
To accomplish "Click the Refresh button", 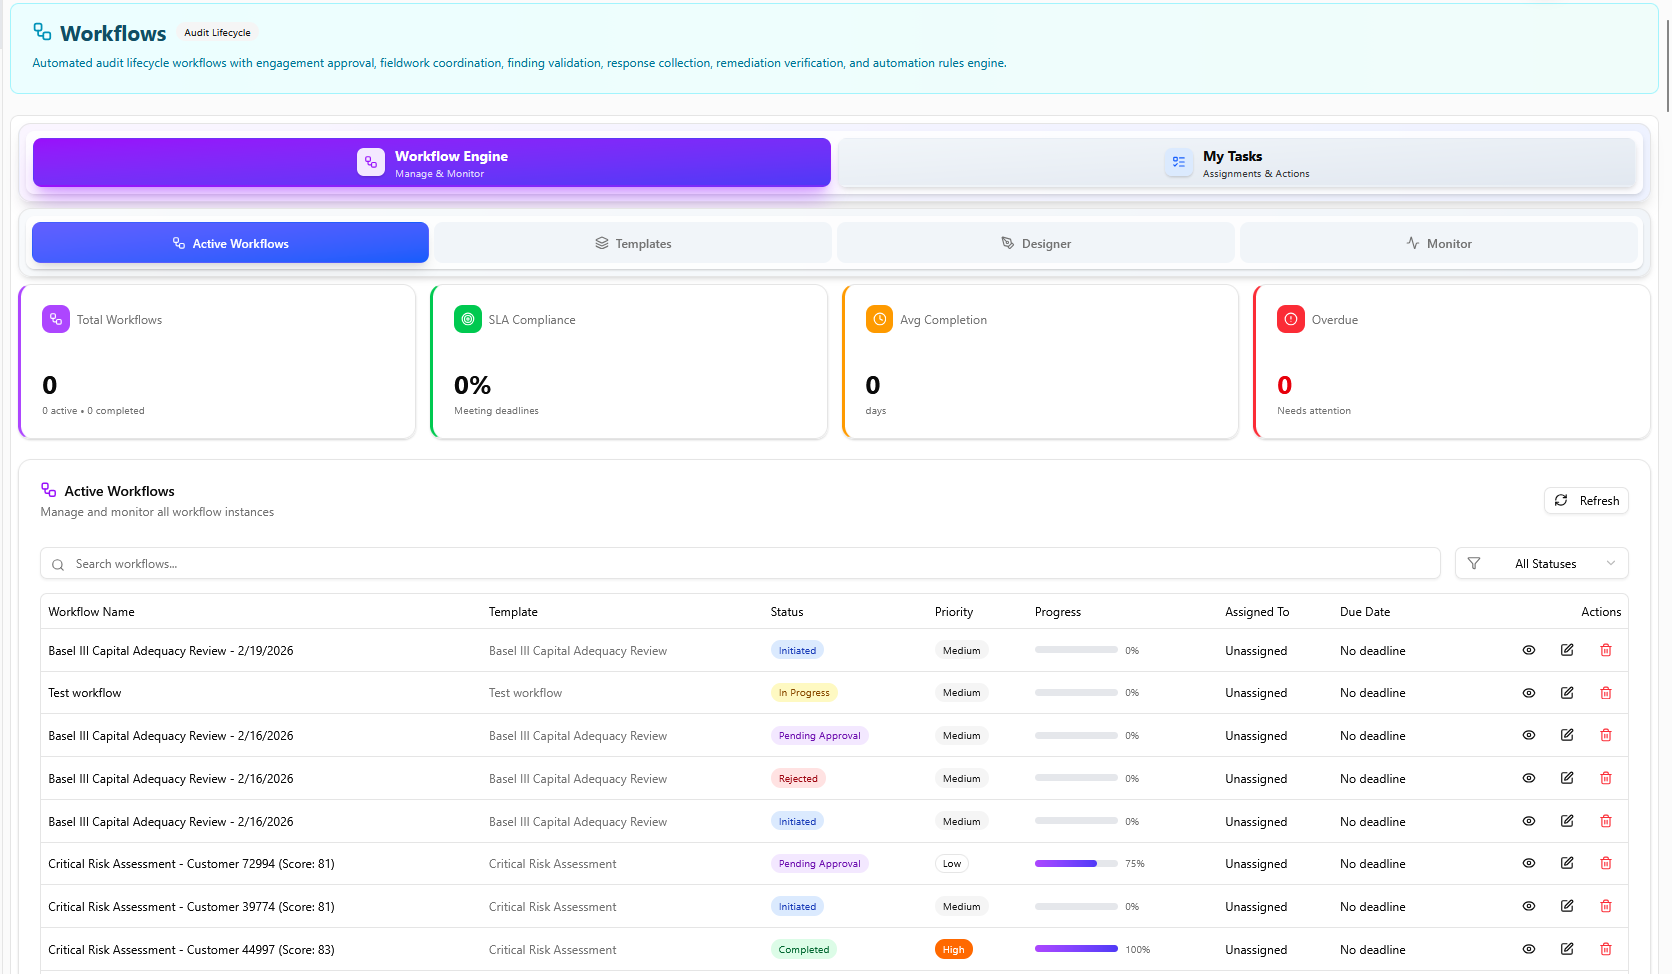I will point(1586,500).
